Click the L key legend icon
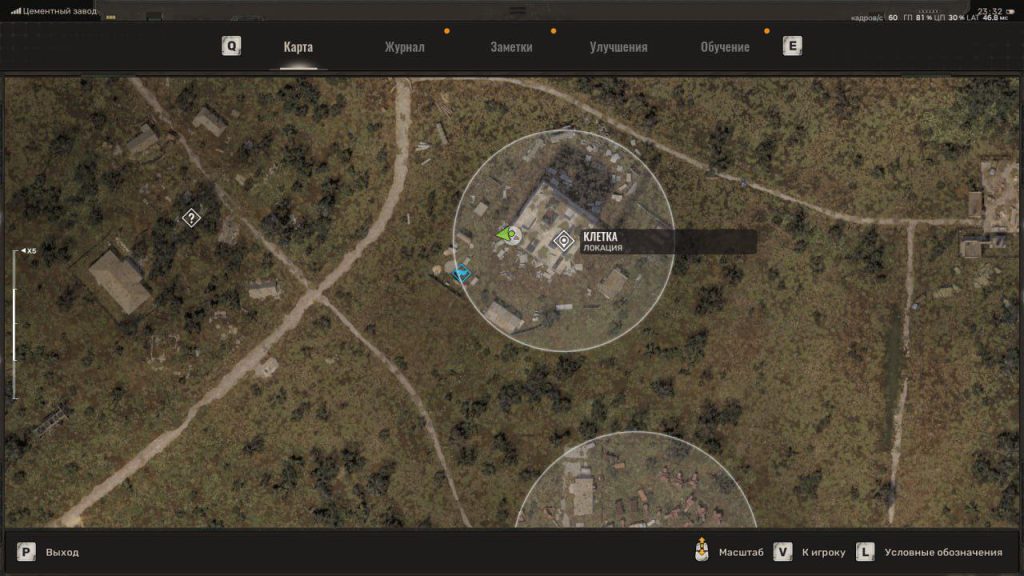1024x576 pixels. tap(865, 552)
